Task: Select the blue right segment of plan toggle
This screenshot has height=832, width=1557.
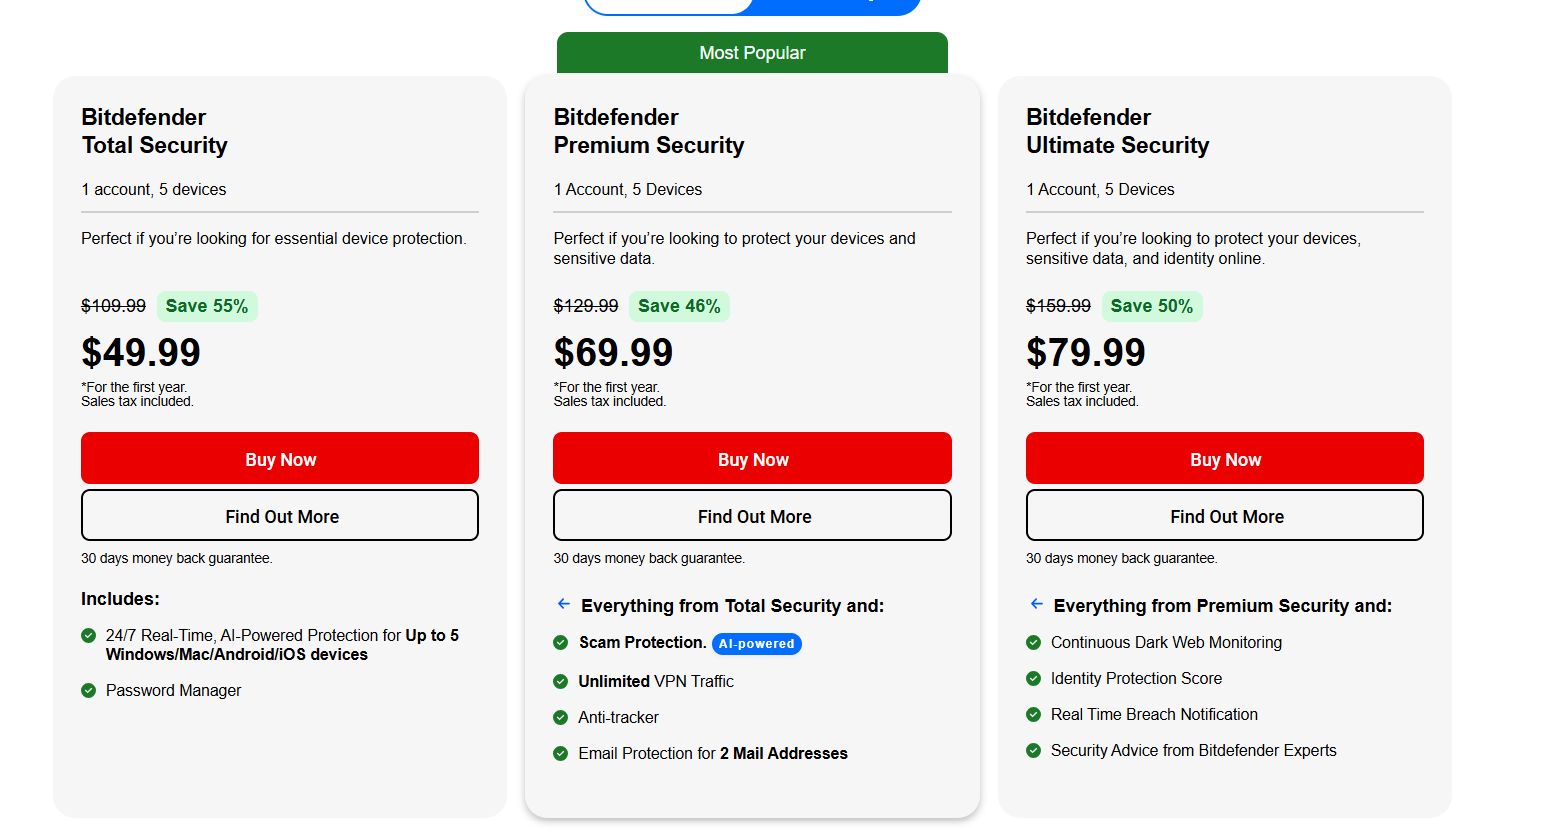Action: 836,6
